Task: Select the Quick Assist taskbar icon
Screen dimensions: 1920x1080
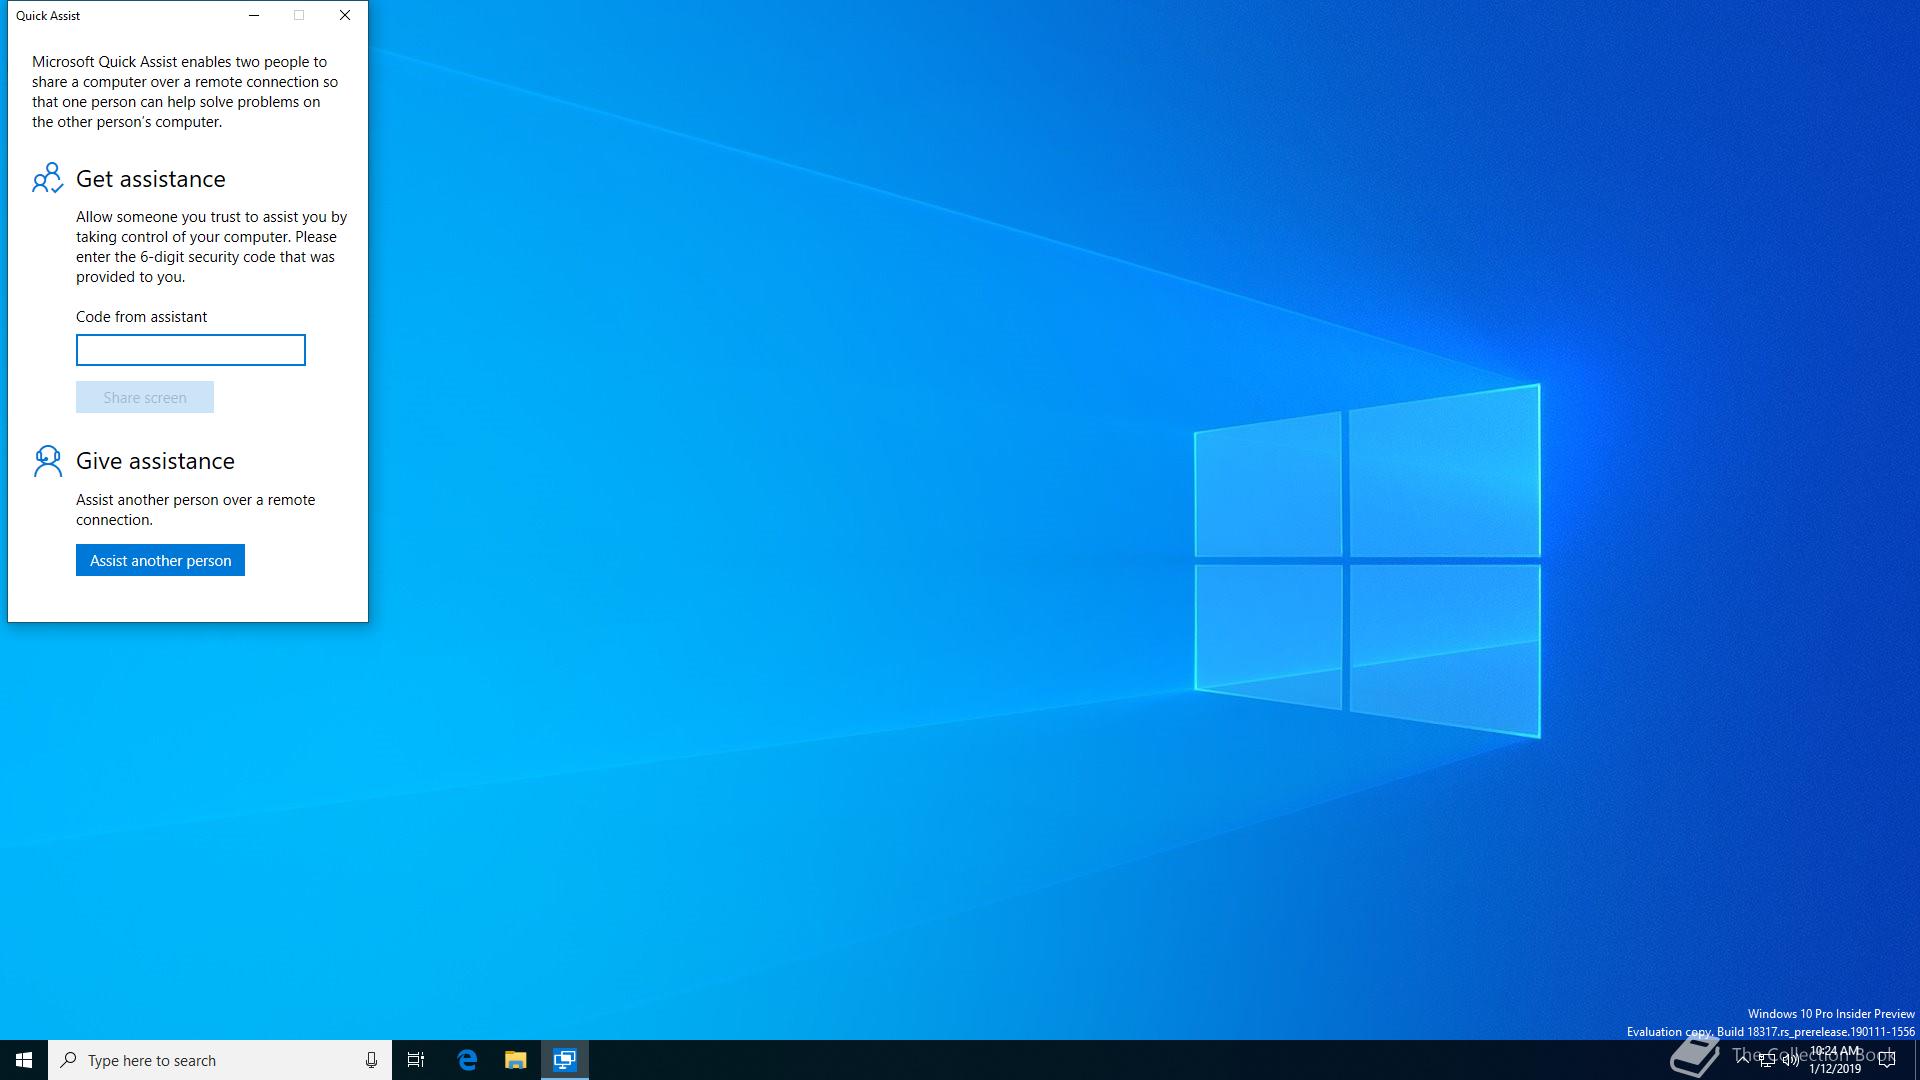Action: pos(565,1060)
